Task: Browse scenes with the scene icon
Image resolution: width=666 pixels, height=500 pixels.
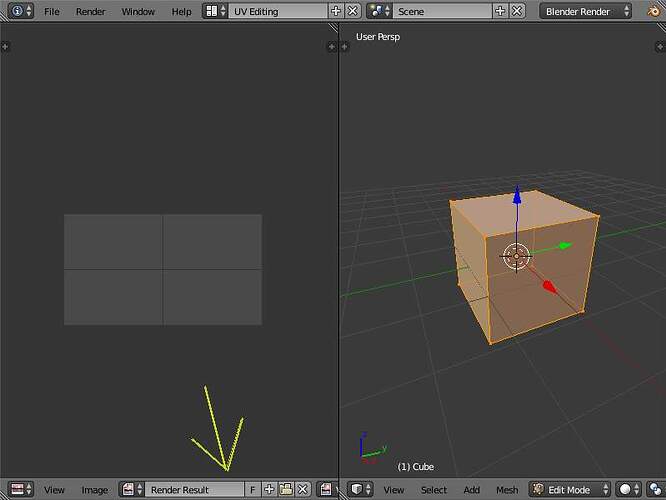Action: click(379, 11)
